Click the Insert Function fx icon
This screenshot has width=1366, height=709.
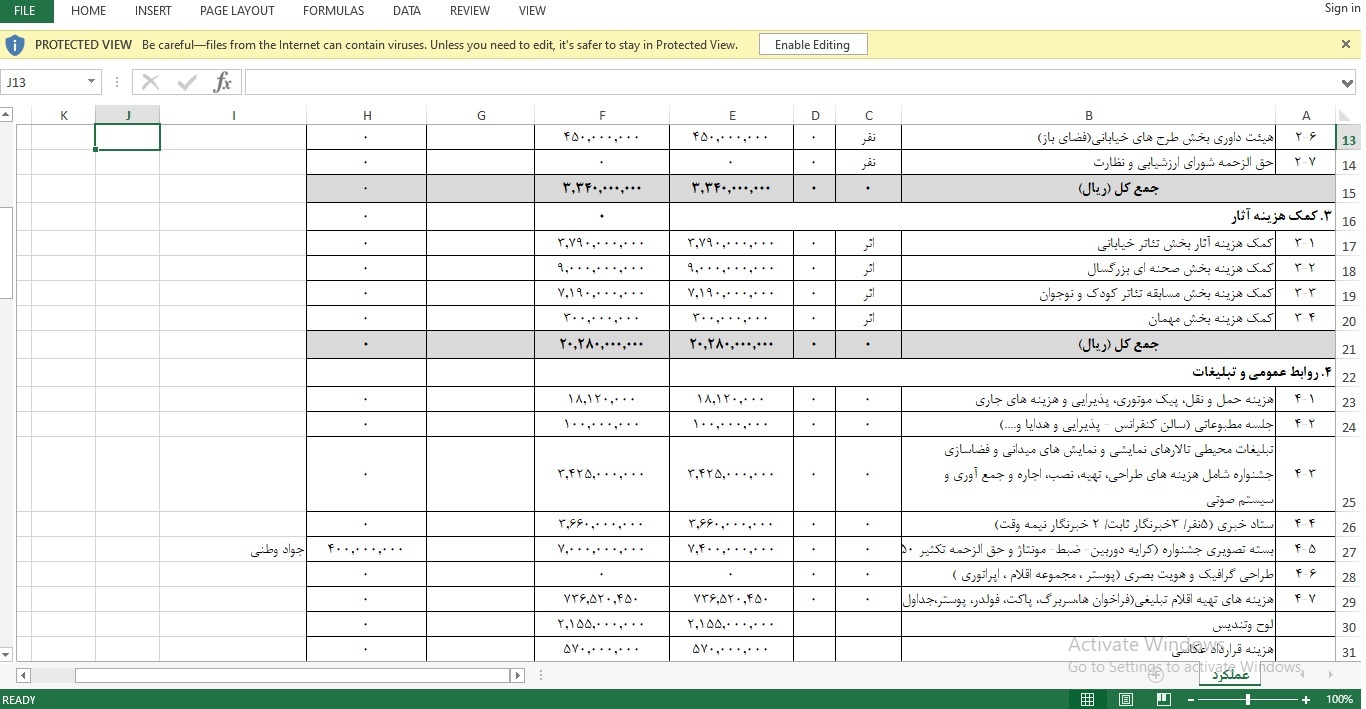tap(222, 82)
